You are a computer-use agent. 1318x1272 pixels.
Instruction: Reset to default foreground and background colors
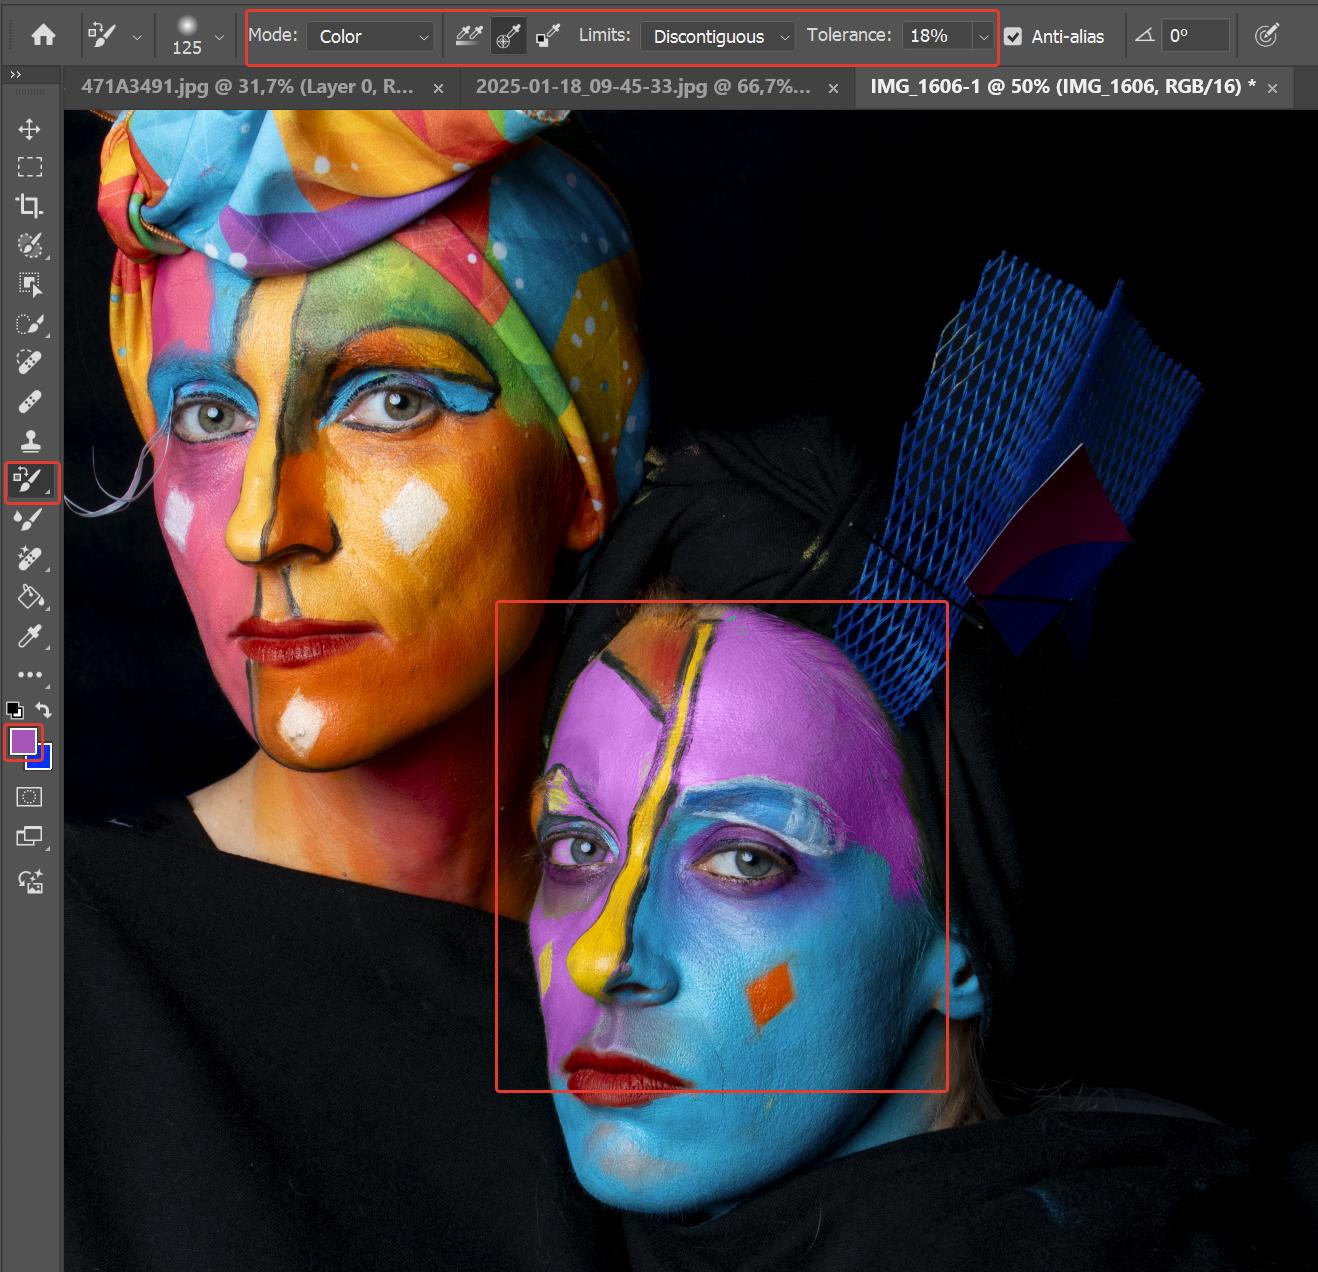point(15,710)
